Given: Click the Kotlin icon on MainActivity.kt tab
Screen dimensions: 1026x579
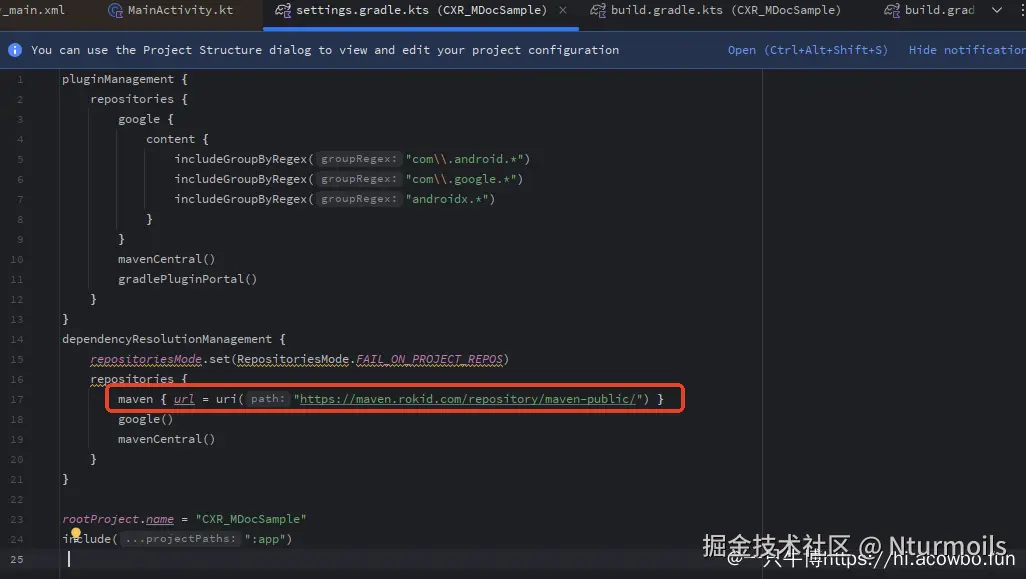Looking at the screenshot, I should click(115, 10).
